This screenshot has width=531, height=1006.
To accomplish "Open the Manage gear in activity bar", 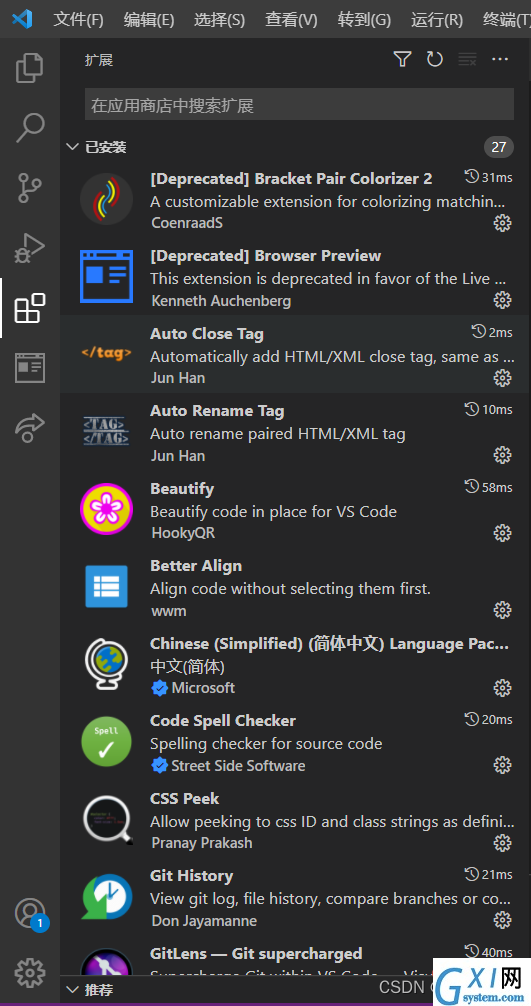I will pyautogui.click(x=30, y=973).
